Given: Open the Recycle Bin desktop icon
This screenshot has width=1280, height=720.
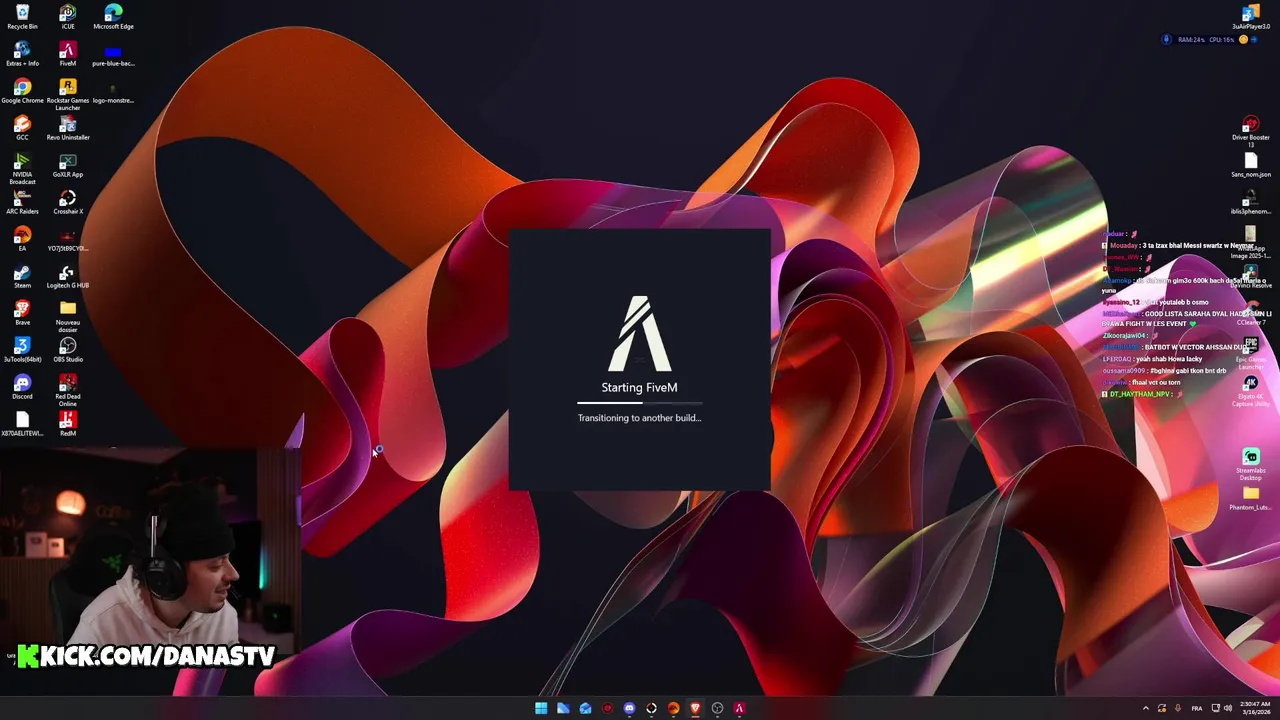Looking at the screenshot, I should coord(22,16).
